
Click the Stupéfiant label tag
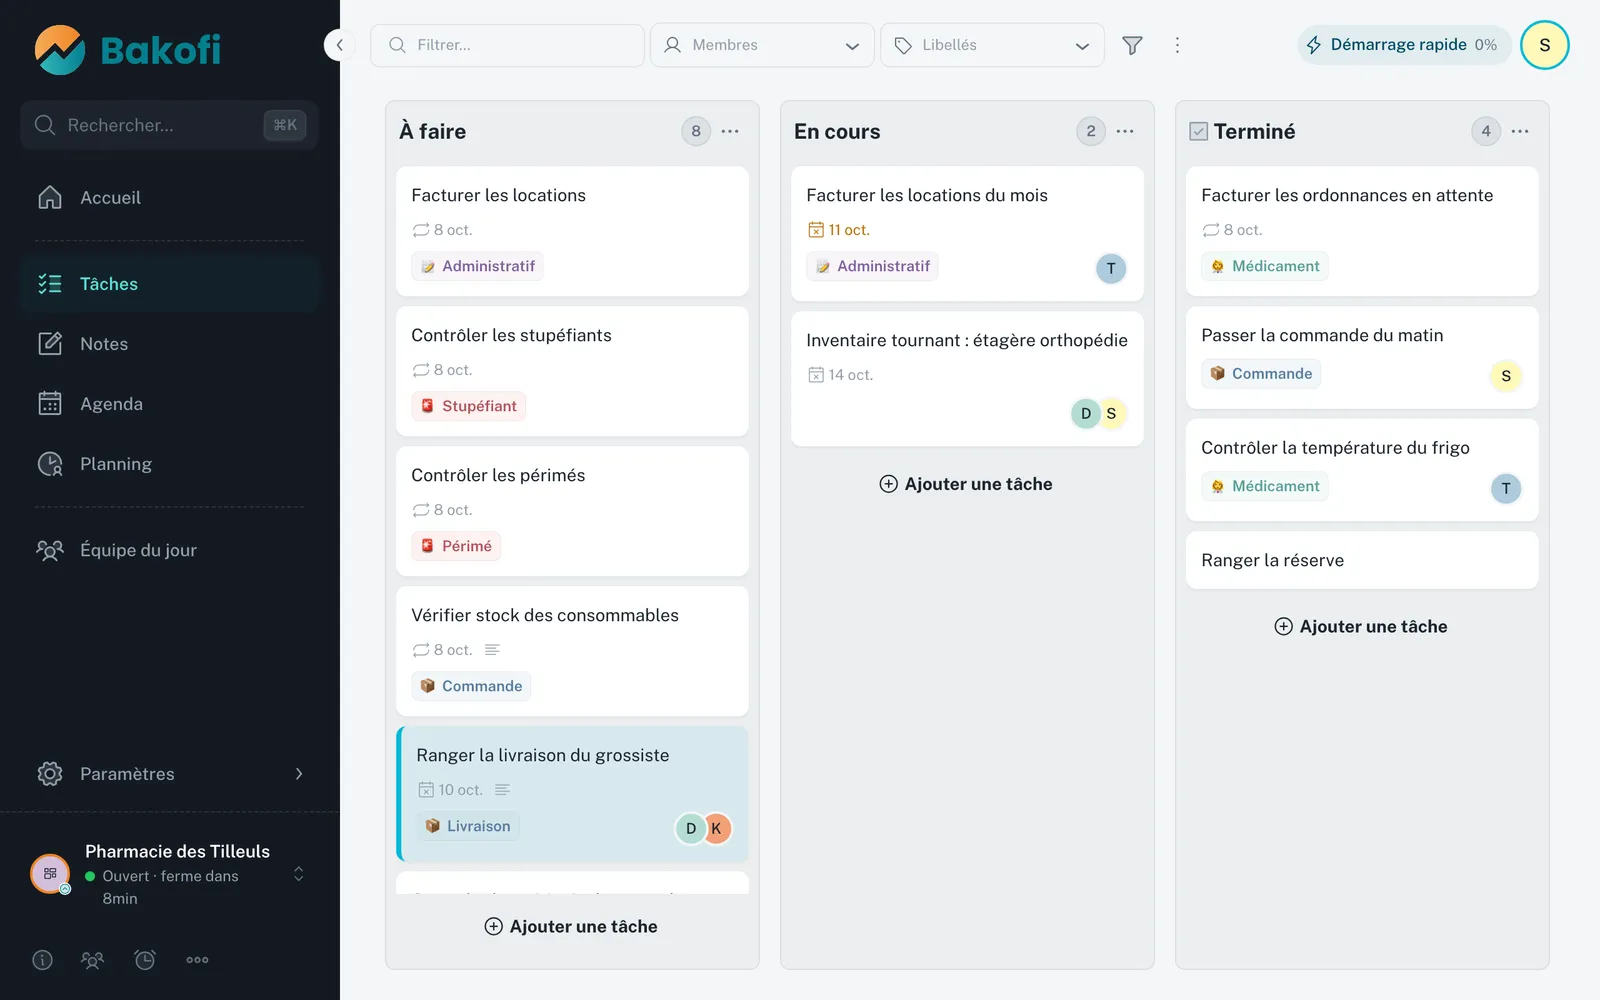point(469,406)
